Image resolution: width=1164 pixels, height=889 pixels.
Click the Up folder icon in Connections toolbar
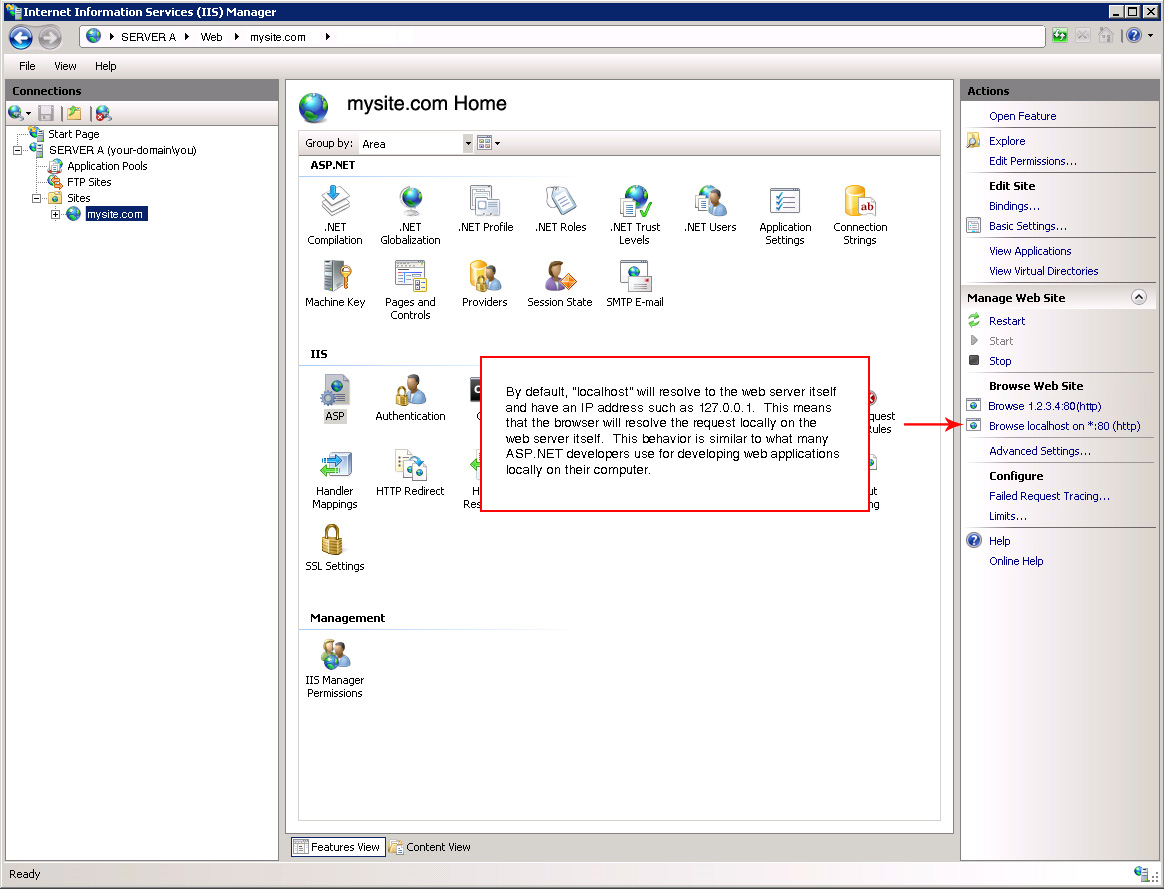[74, 113]
